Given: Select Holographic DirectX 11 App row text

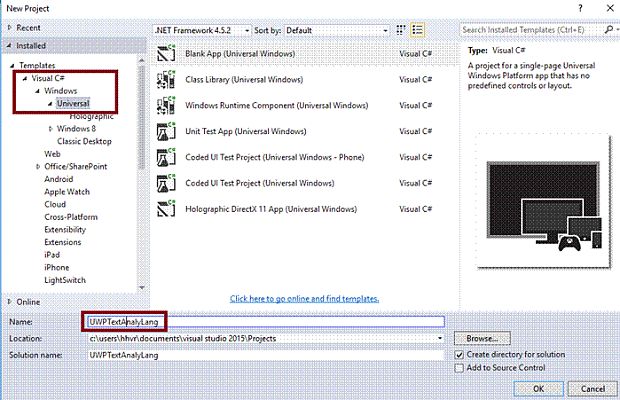Looking at the screenshot, I should tap(271, 209).
